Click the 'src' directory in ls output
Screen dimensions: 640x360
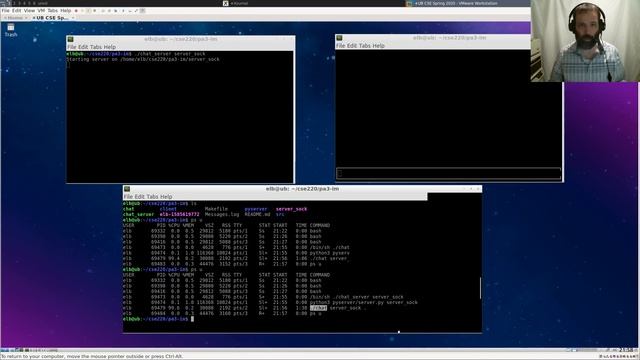pyautogui.click(x=280, y=214)
